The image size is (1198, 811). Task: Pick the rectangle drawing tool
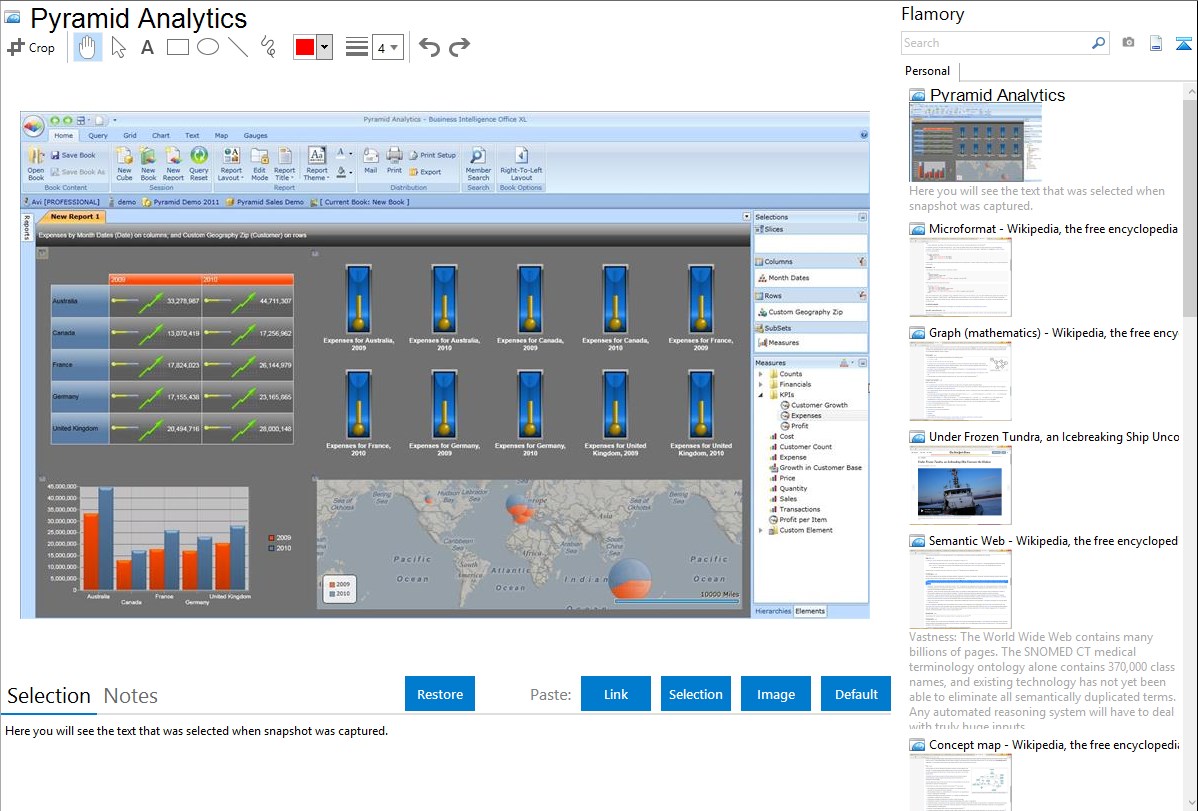pyautogui.click(x=177, y=47)
